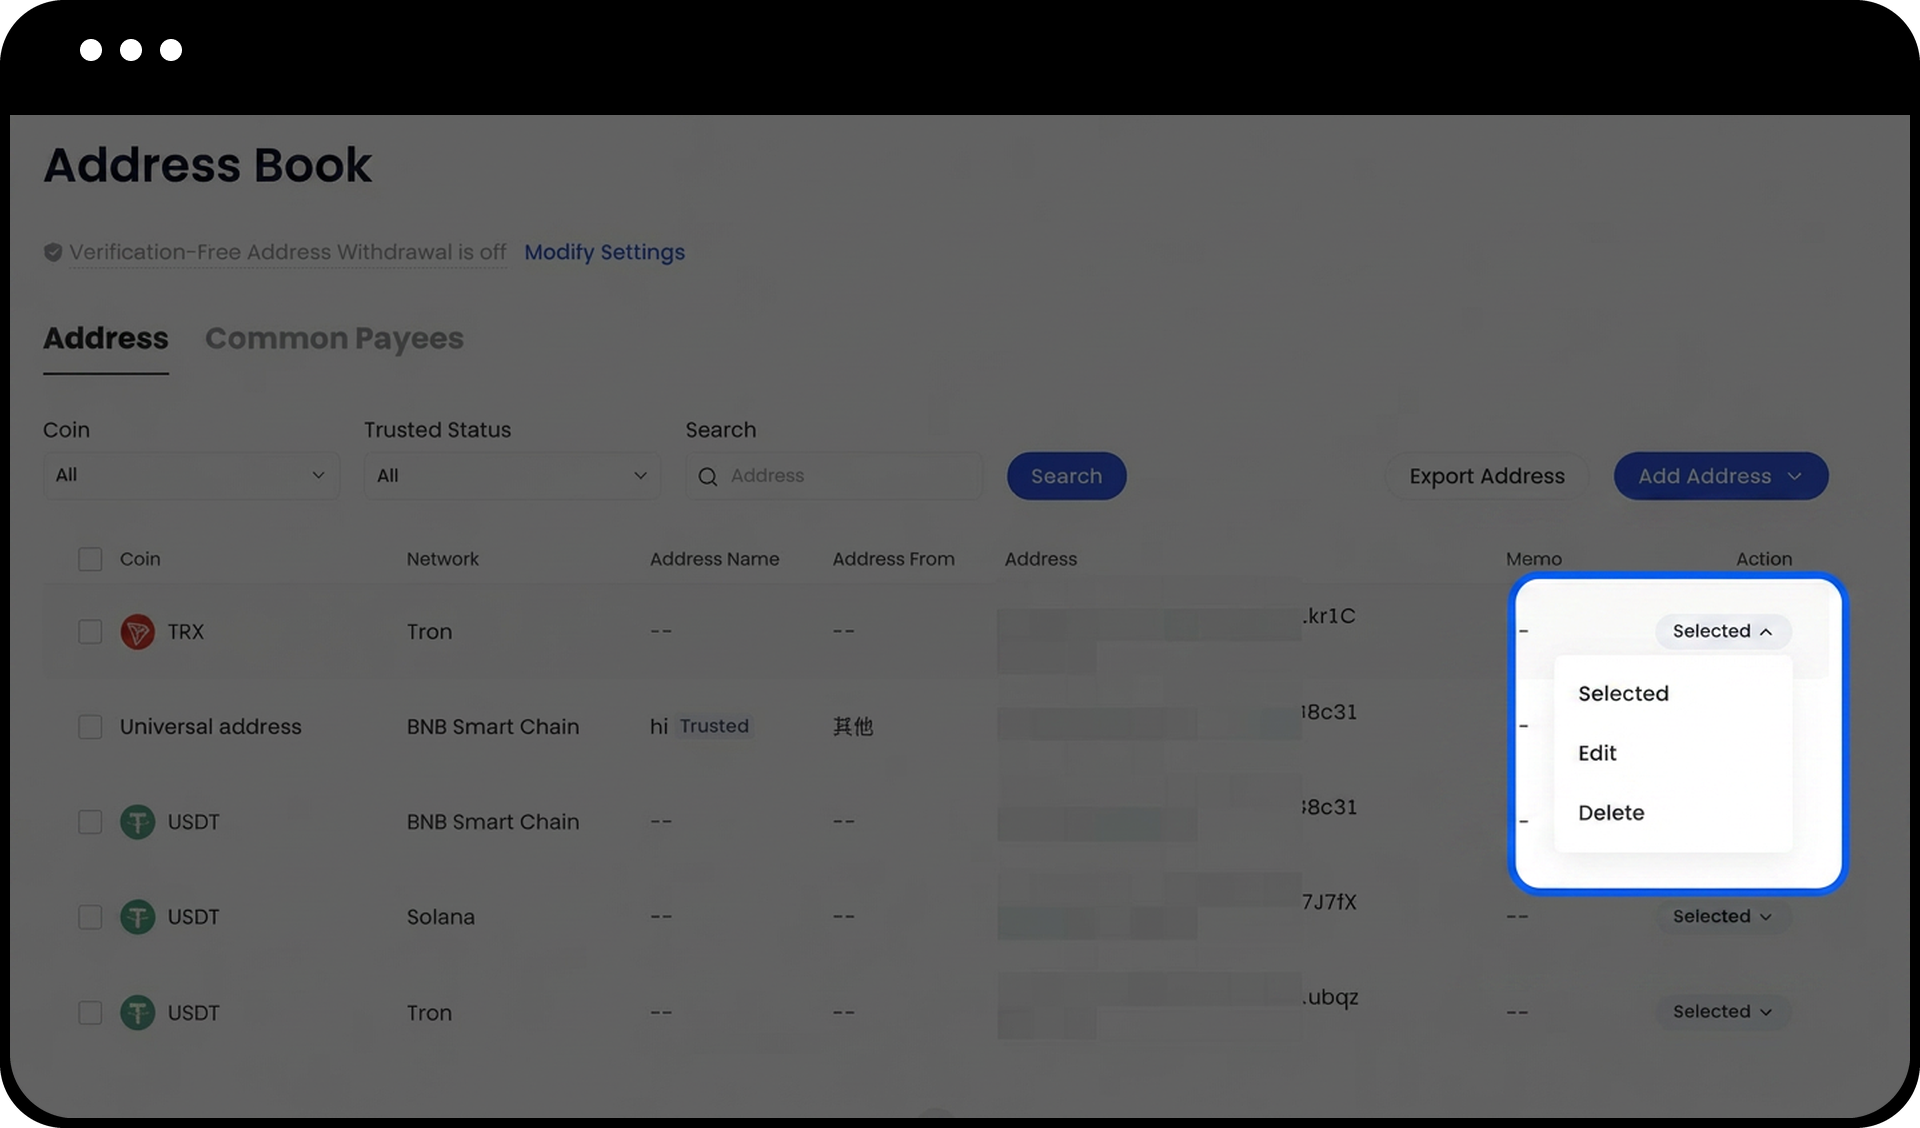Open the Coin filter dropdown
Screen dimensions: 1920x1128
pos(191,476)
